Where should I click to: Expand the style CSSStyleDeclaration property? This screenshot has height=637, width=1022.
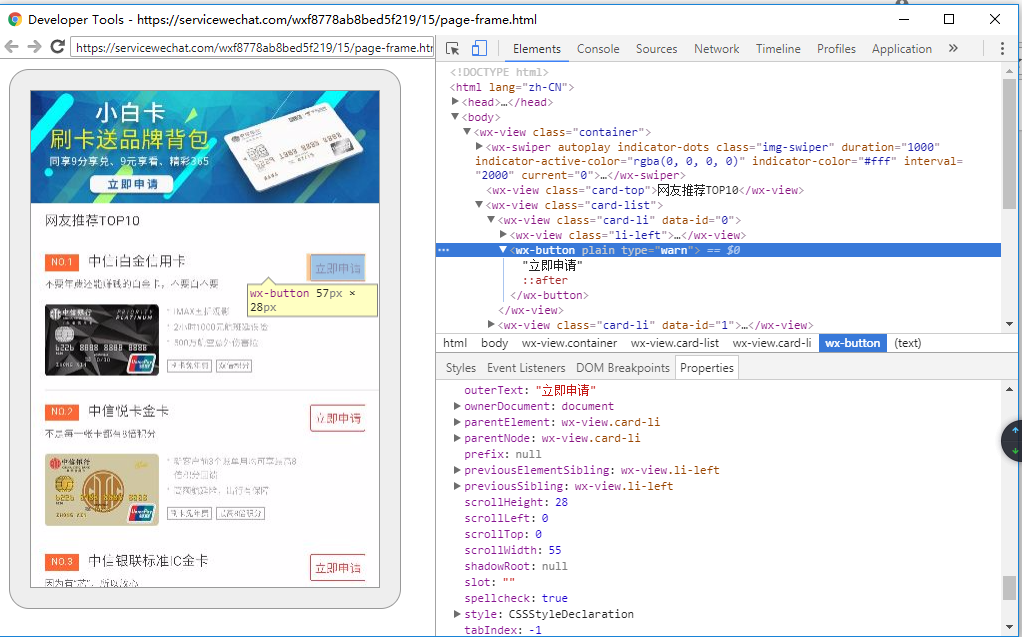[458, 614]
